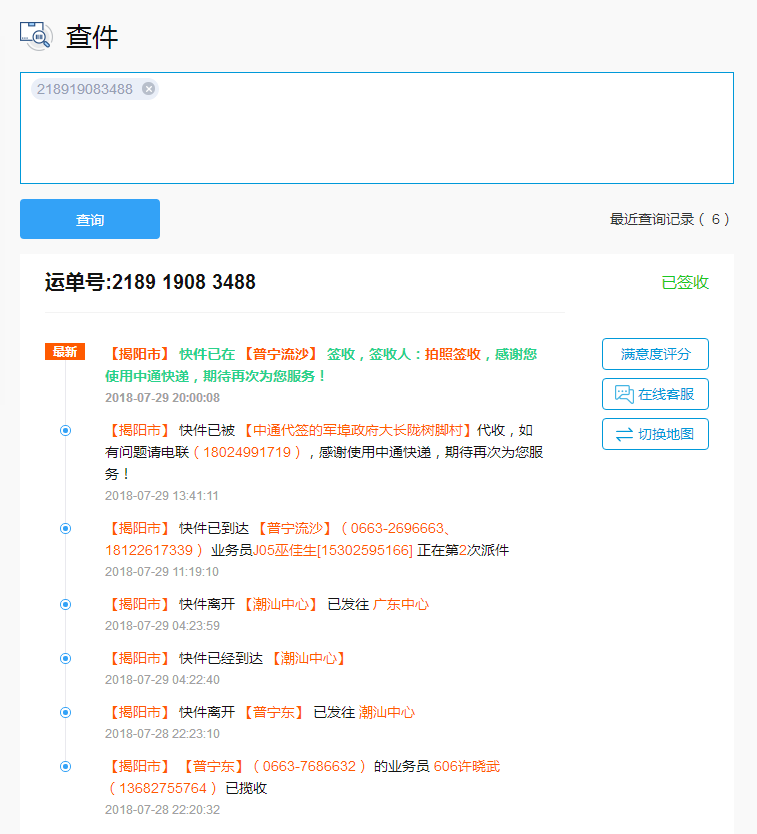
Task: Click the 查件 page title
Action: pyautogui.click(x=91, y=37)
